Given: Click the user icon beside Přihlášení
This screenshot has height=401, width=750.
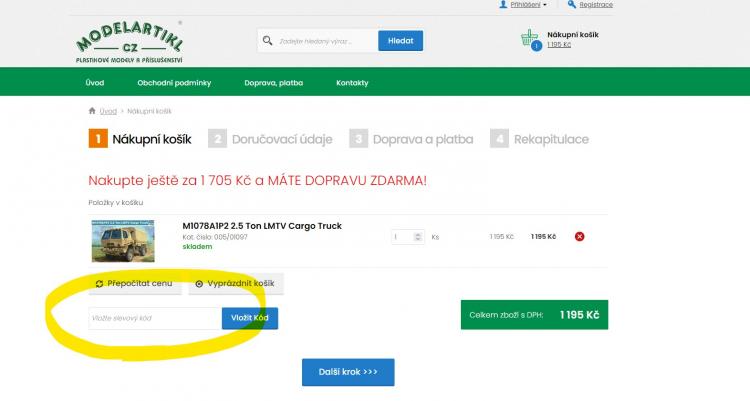Looking at the screenshot, I should point(503,4).
